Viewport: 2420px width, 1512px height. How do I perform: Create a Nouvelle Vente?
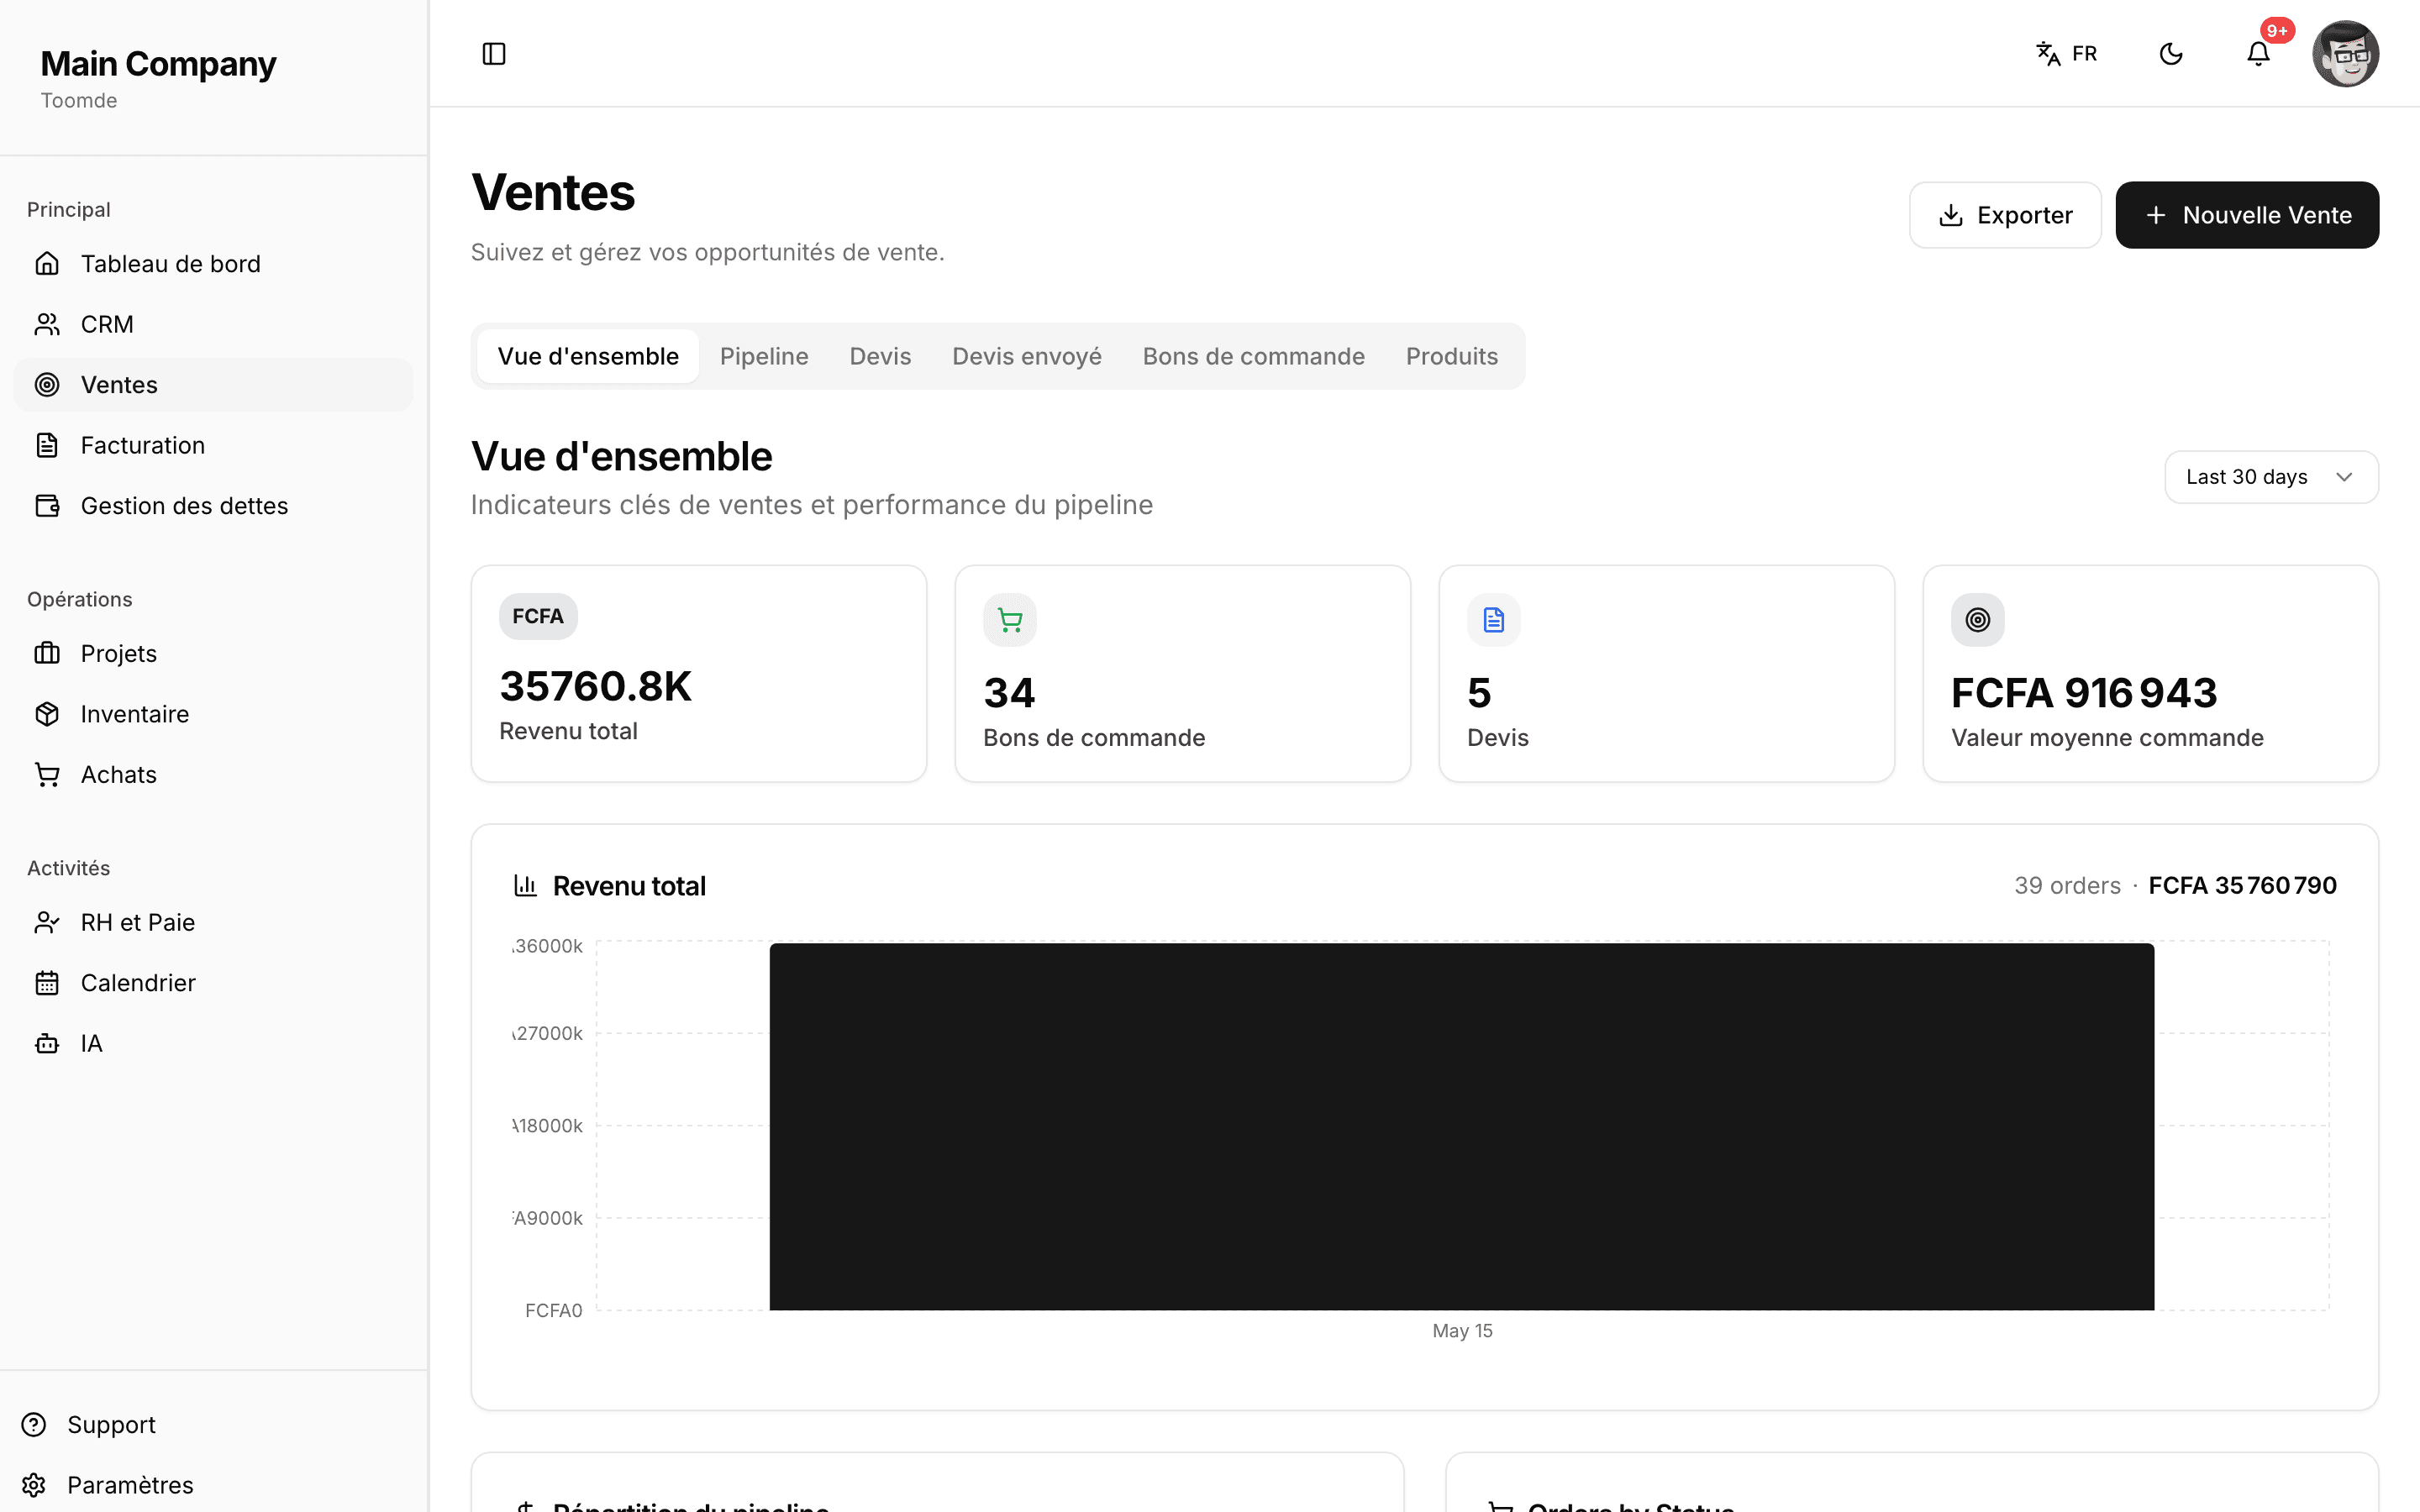click(2247, 215)
